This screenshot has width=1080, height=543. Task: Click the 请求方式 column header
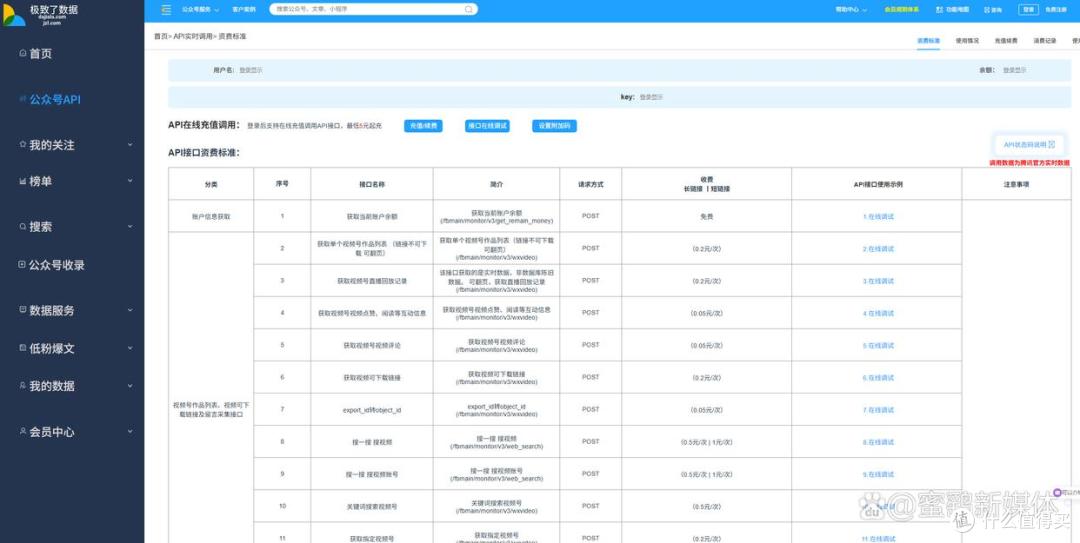click(x=591, y=185)
